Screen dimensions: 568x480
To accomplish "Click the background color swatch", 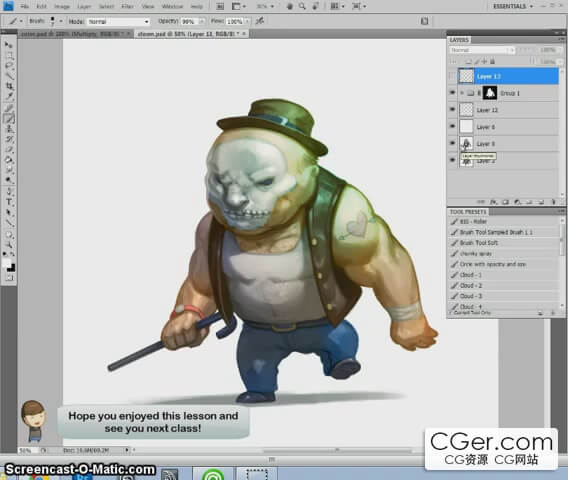I will (x=12, y=268).
